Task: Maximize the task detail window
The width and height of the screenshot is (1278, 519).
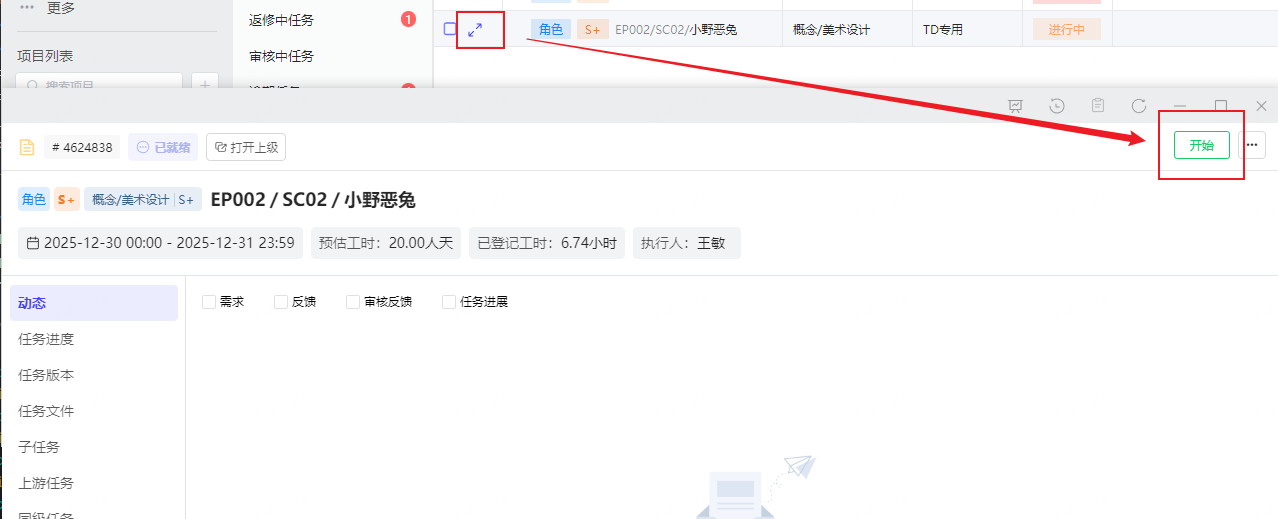Action: (x=1221, y=106)
